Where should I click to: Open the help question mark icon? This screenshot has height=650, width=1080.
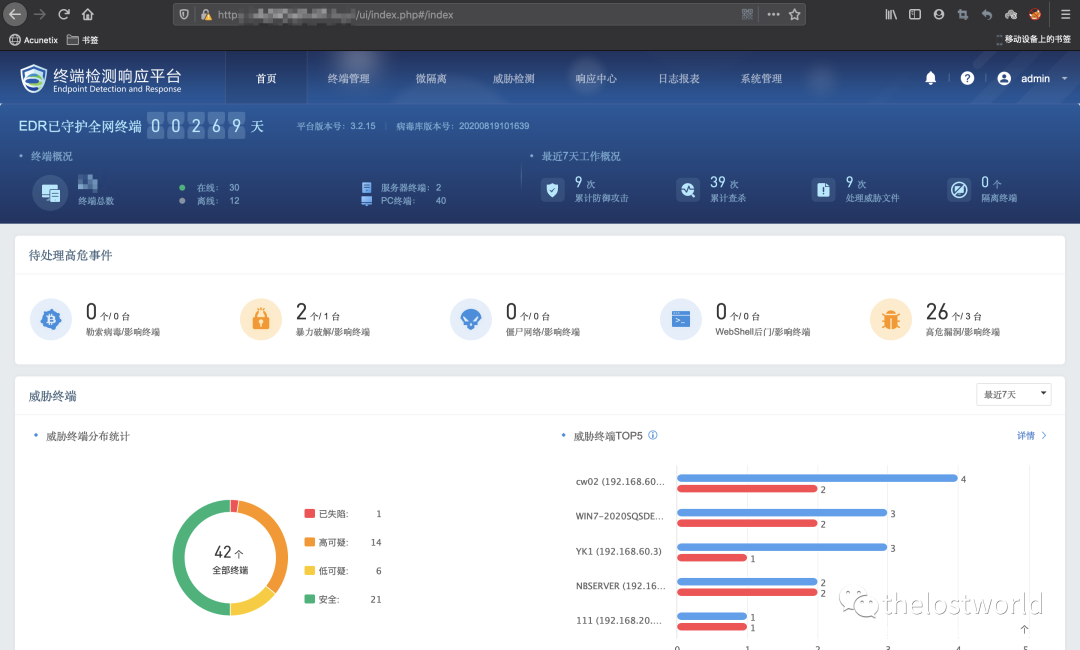click(x=967, y=78)
